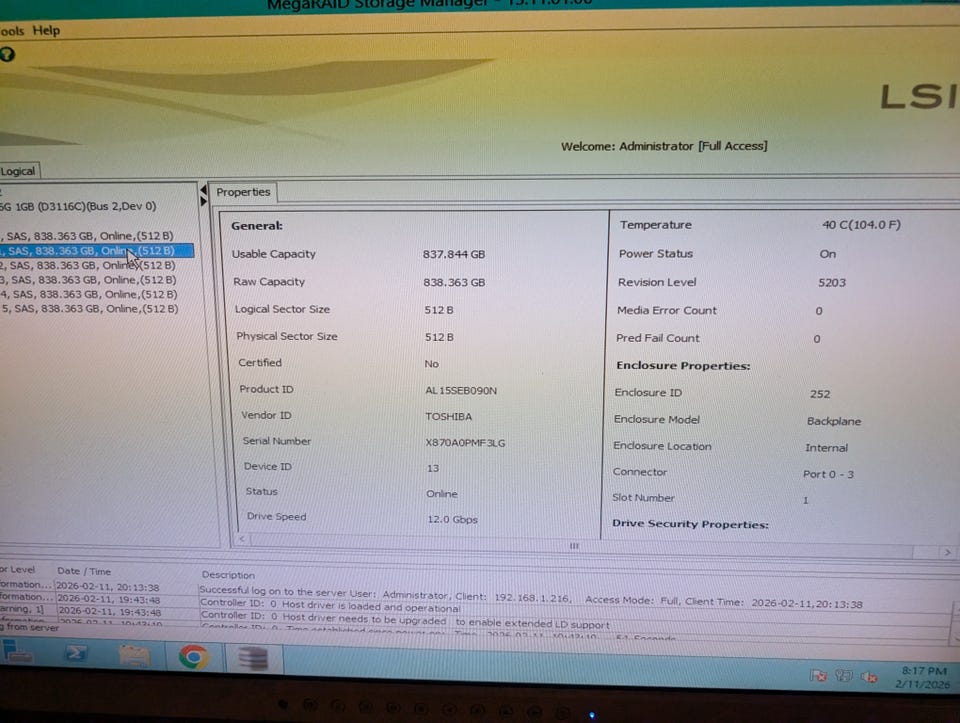Open Server Manager from the taskbar
Viewport: 960px width, 723px height.
click(17, 651)
